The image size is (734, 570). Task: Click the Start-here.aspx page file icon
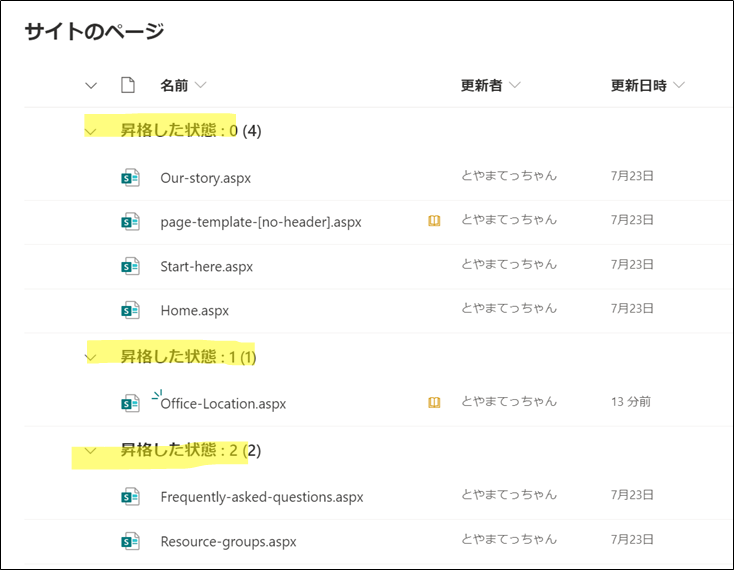[130, 266]
